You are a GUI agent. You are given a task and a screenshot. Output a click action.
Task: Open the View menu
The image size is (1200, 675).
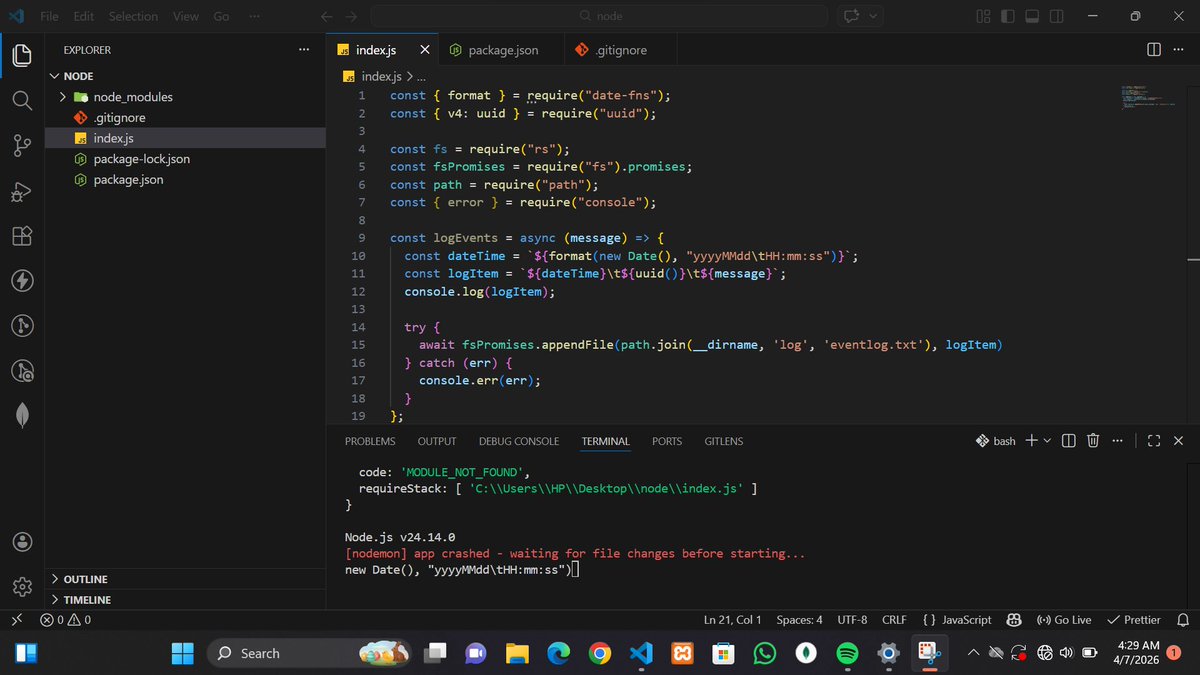click(x=185, y=16)
